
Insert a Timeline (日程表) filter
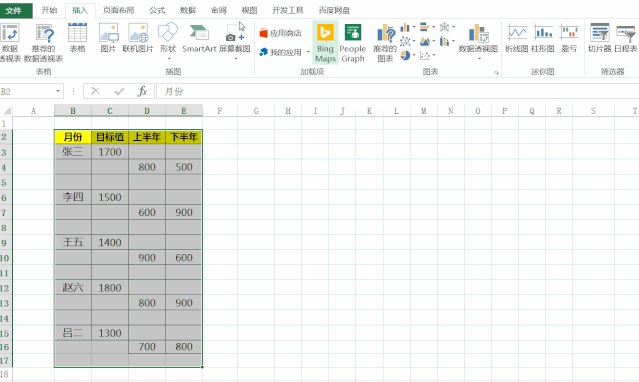pyautogui.click(x=626, y=38)
